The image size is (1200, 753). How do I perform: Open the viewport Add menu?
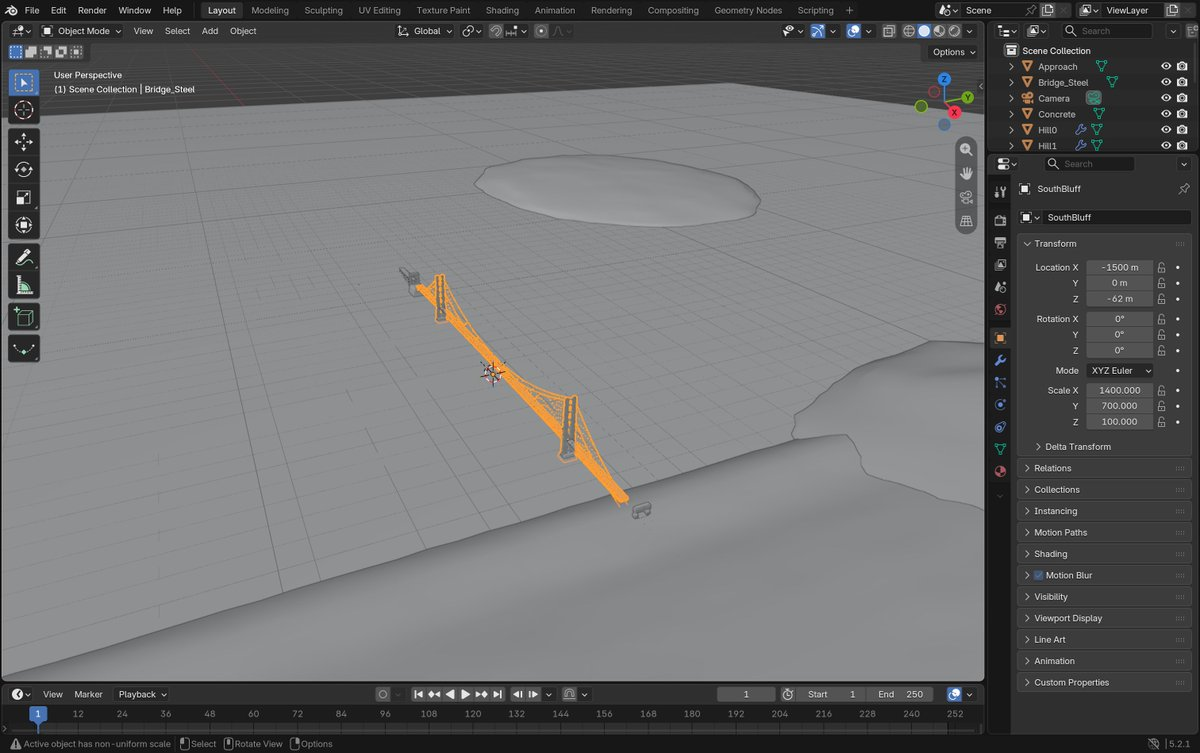pyautogui.click(x=210, y=31)
